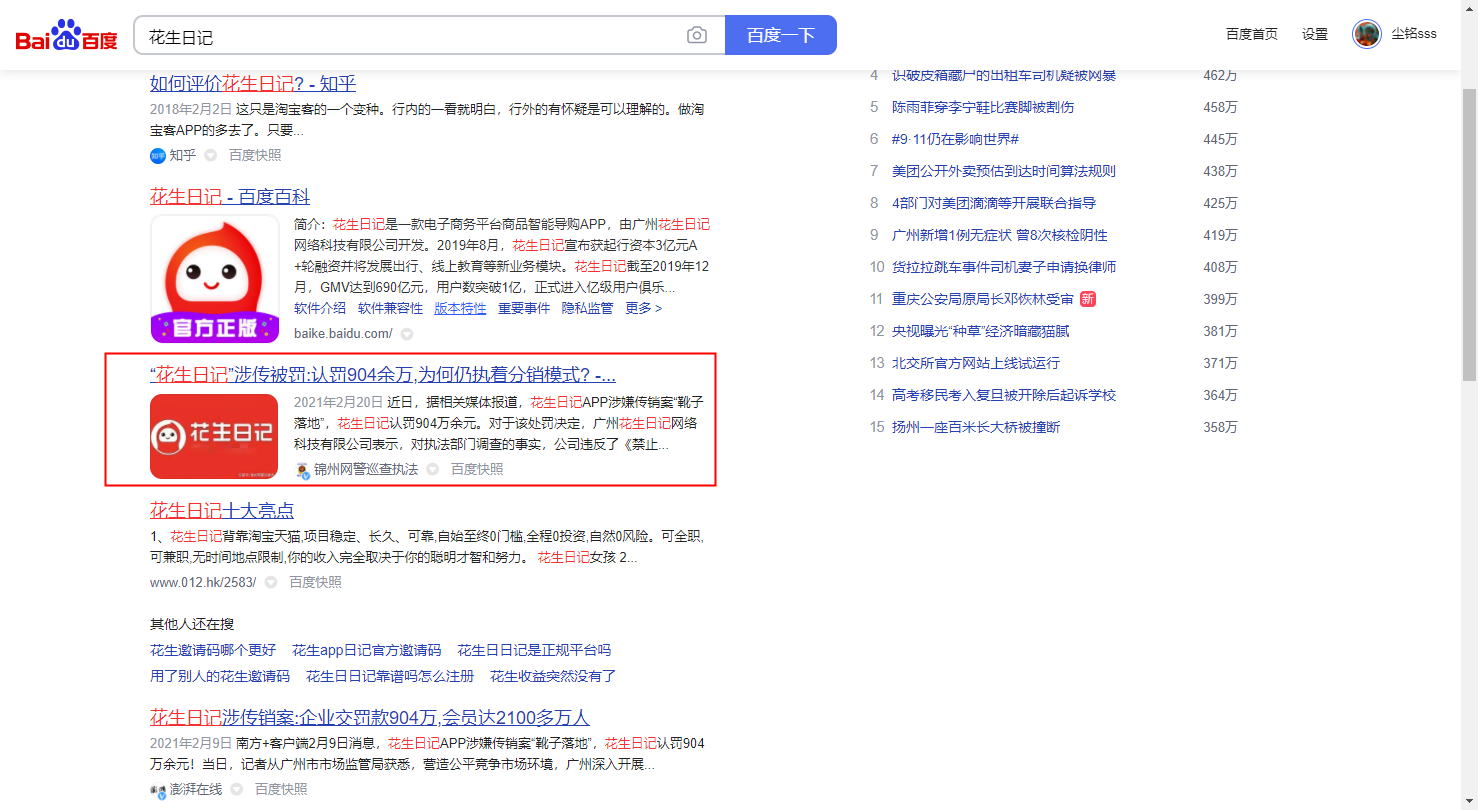Jump to the 隐私监管 section
The height and width of the screenshot is (810, 1478).
tap(588, 308)
